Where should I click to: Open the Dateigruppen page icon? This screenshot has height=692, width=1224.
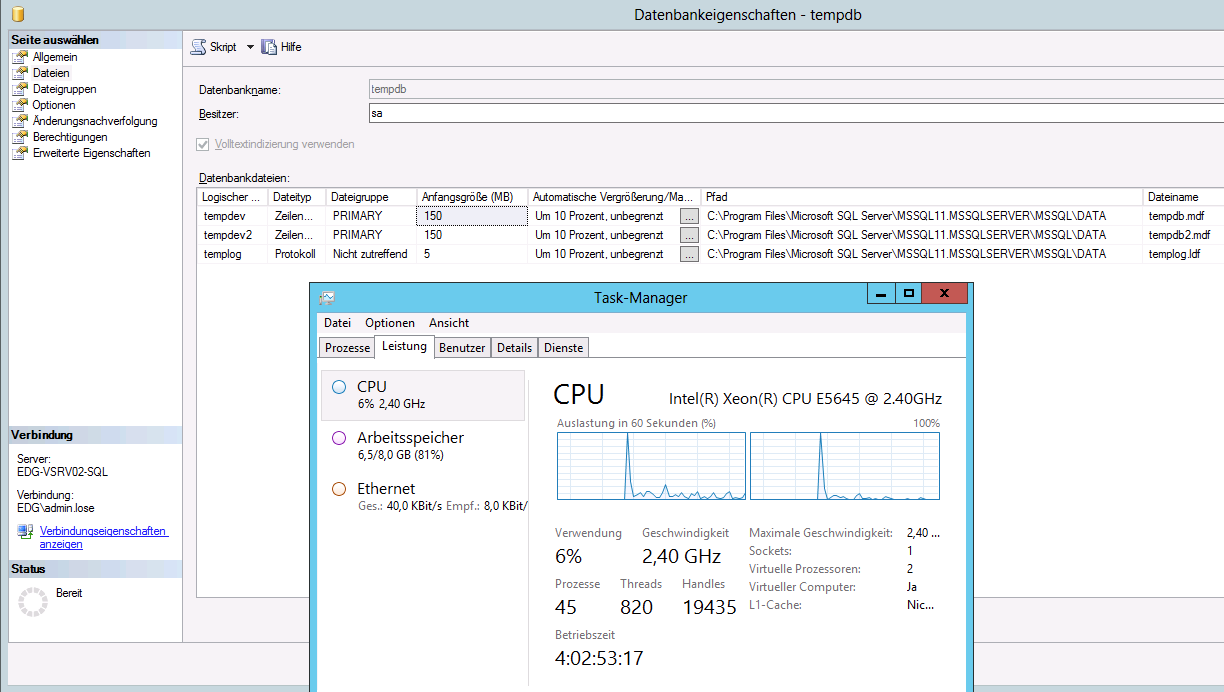[x=19, y=89]
